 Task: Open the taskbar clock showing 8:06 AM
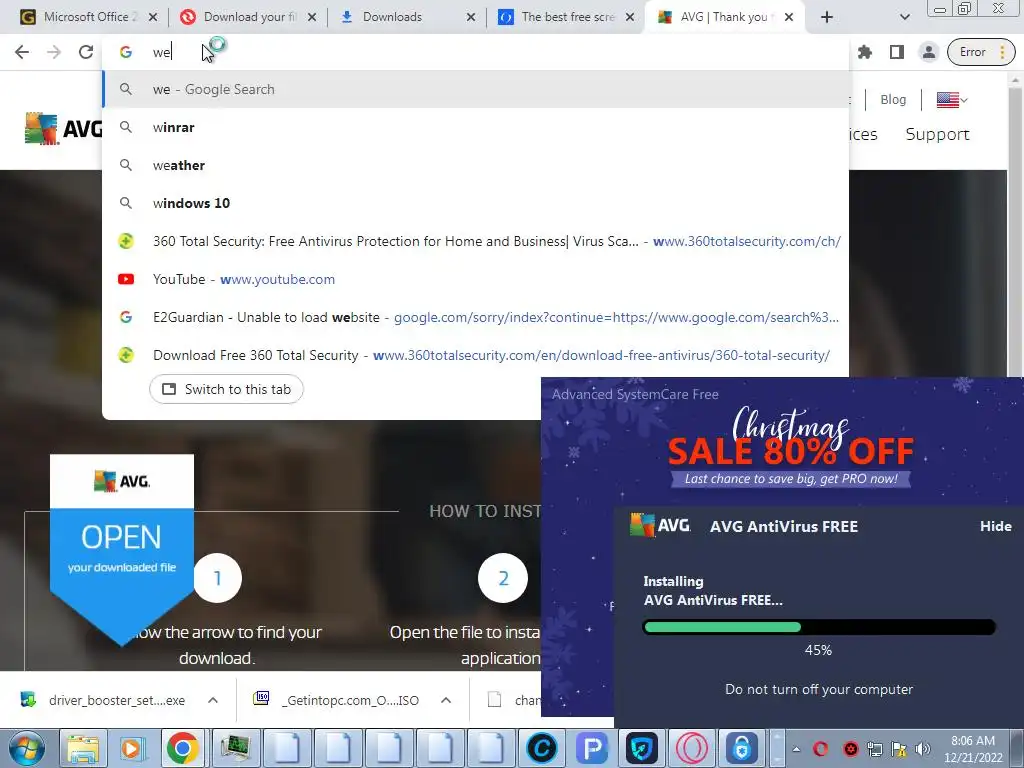[973, 749]
